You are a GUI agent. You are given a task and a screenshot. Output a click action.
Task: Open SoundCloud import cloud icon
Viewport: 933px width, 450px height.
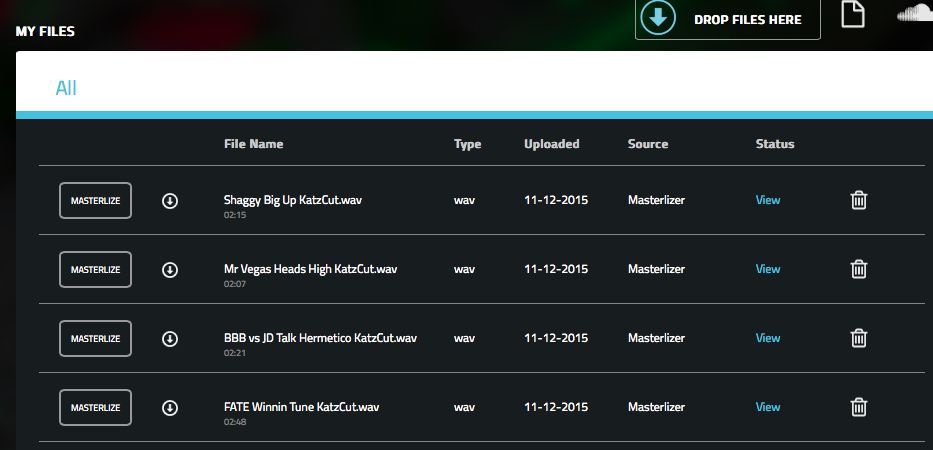(x=913, y=14)
